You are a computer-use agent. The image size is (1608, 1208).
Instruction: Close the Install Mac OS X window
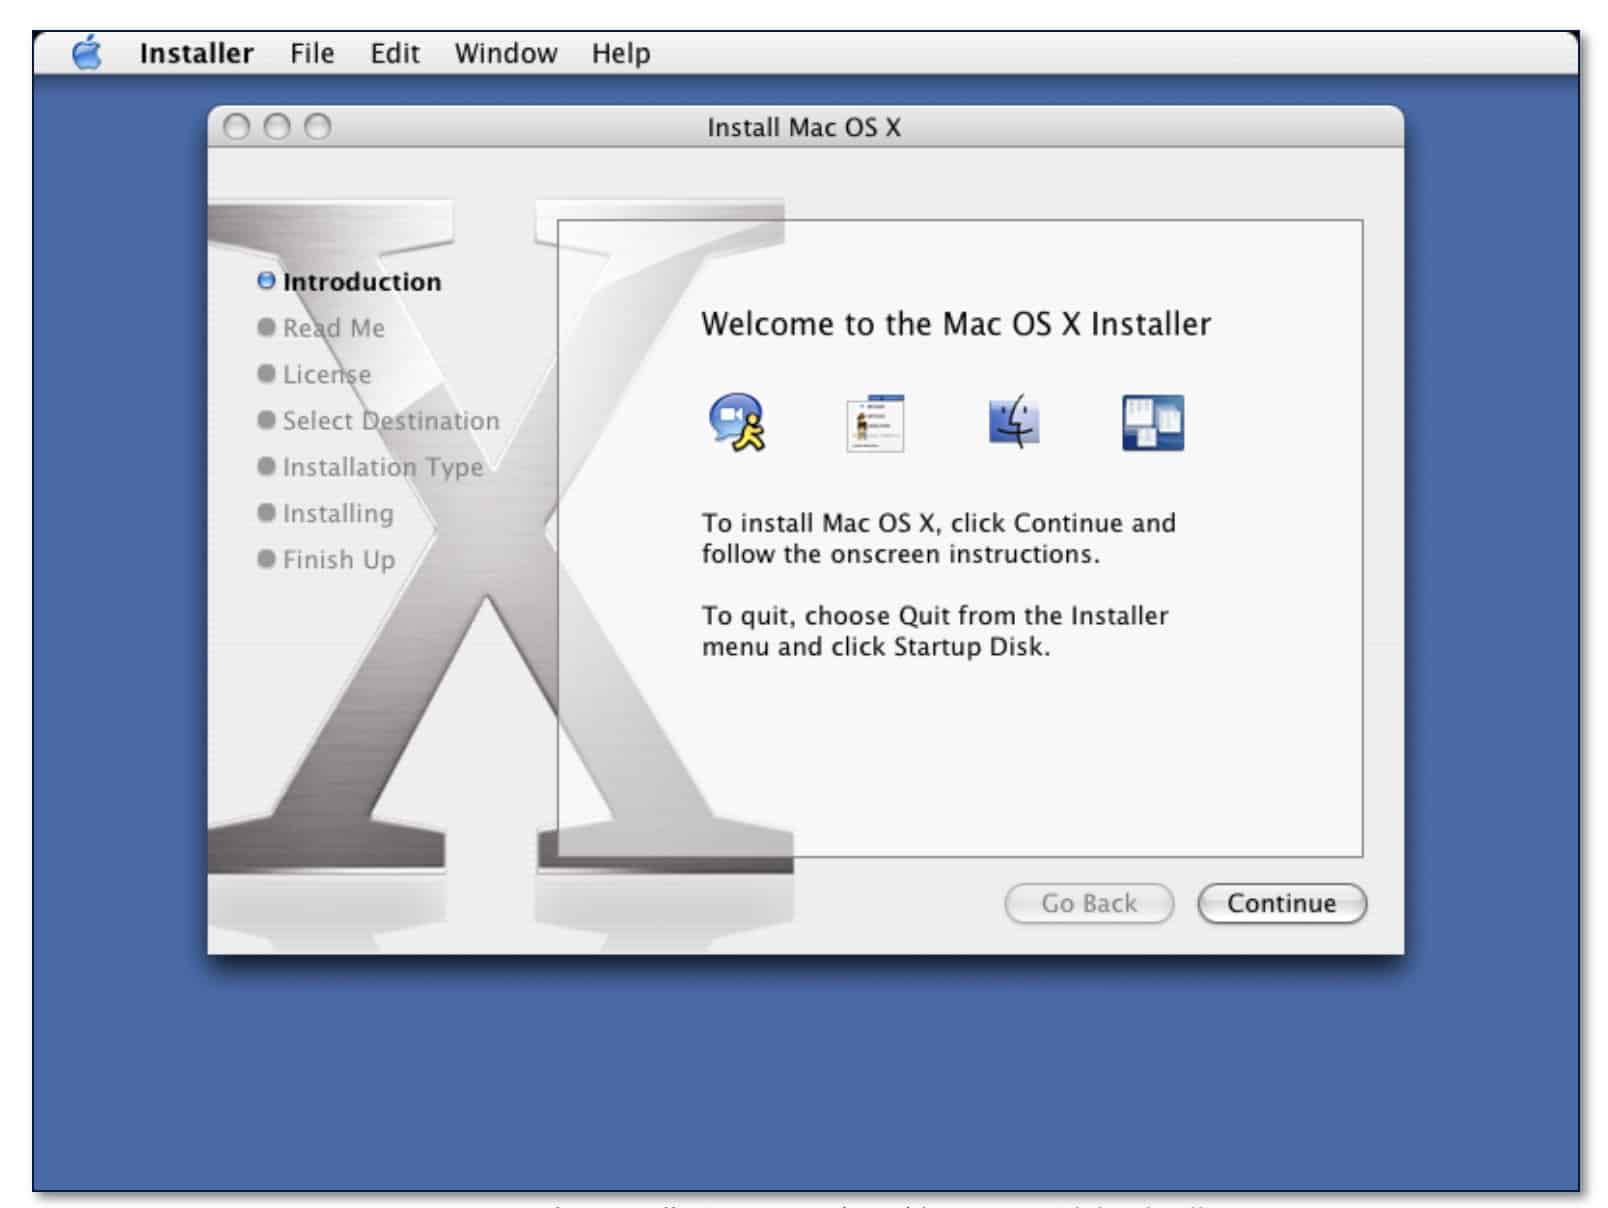pos(237,127)
